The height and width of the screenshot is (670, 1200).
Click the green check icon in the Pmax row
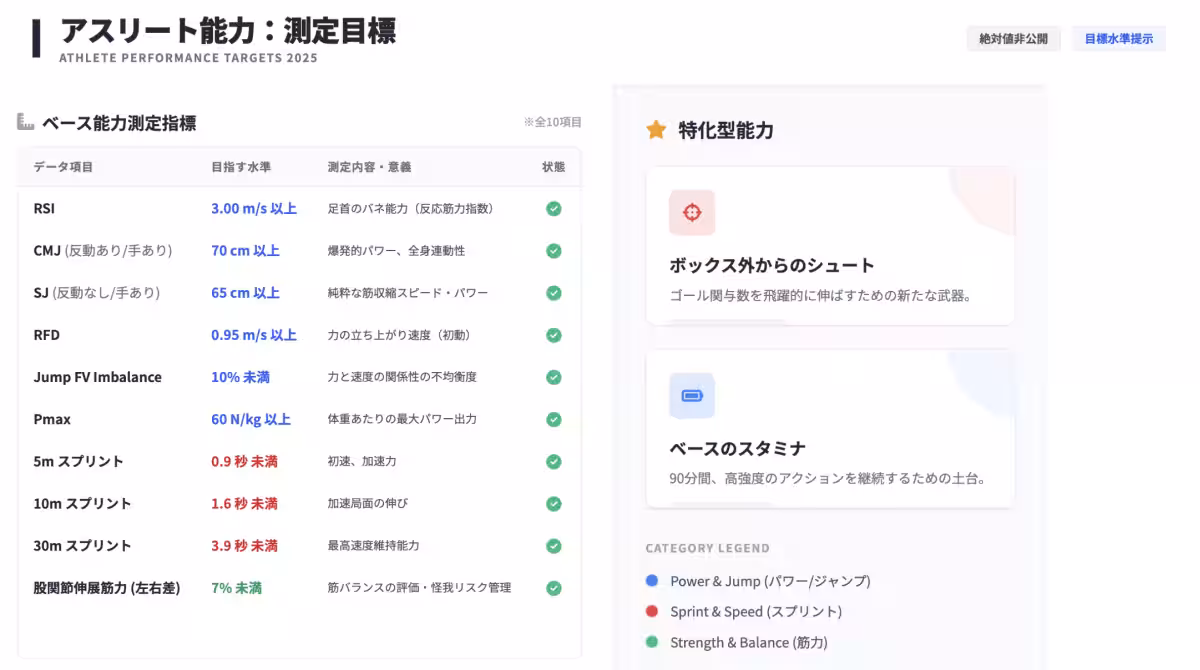(553, 419)
